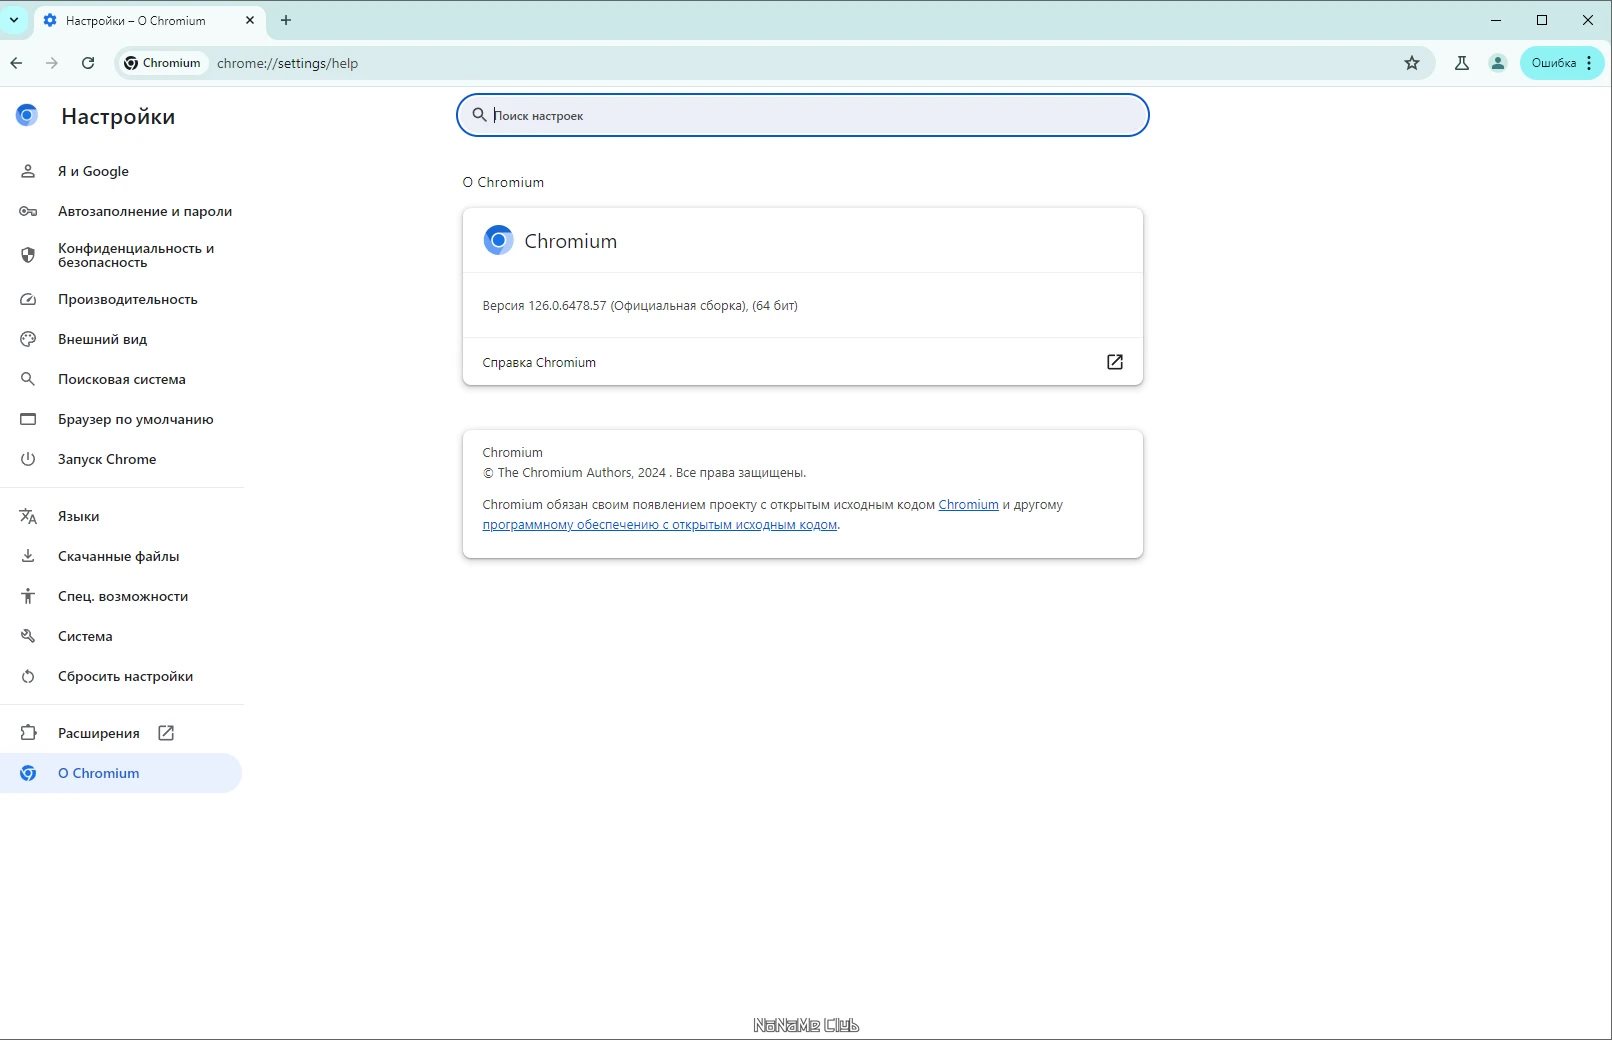
Task: Focus the Поиск настроек search field
Action: pos(803,115)
